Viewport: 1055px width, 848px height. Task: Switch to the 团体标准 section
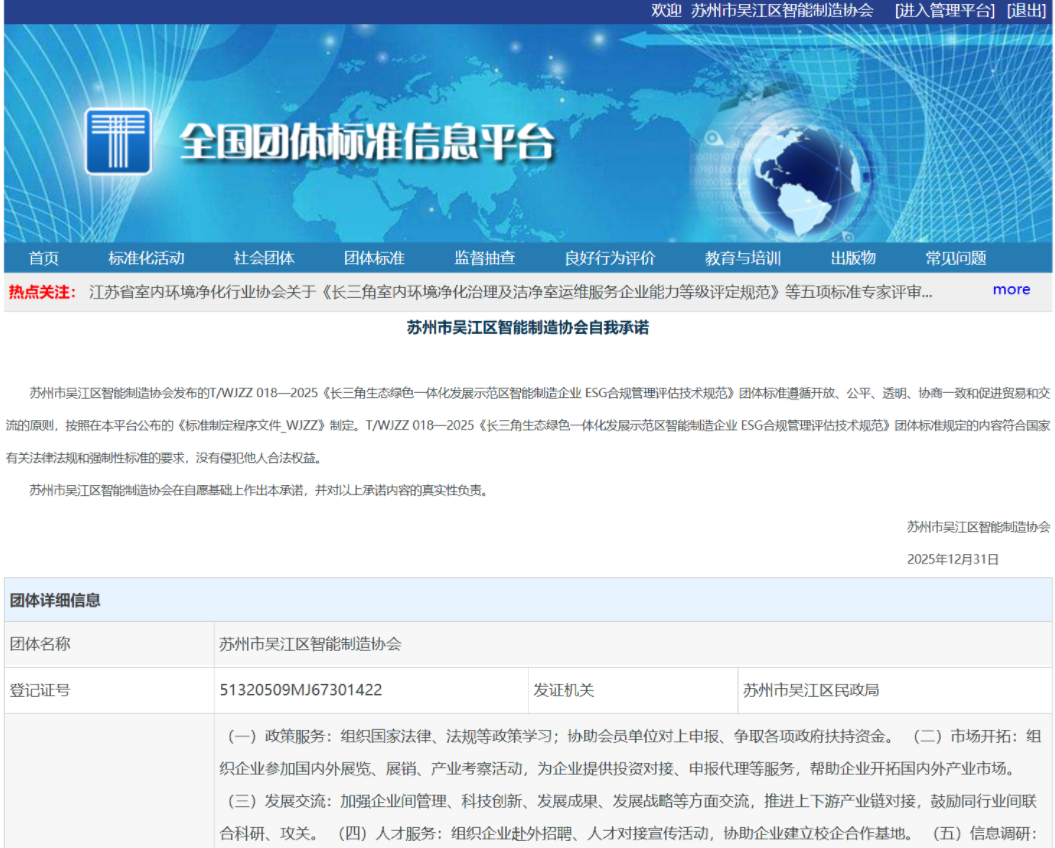click(376, 257)
